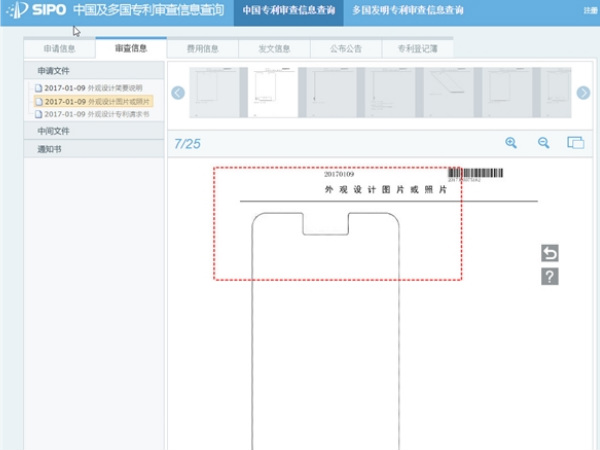Click the 20170109 date on document
600x450 pixels.
[339, 174]
